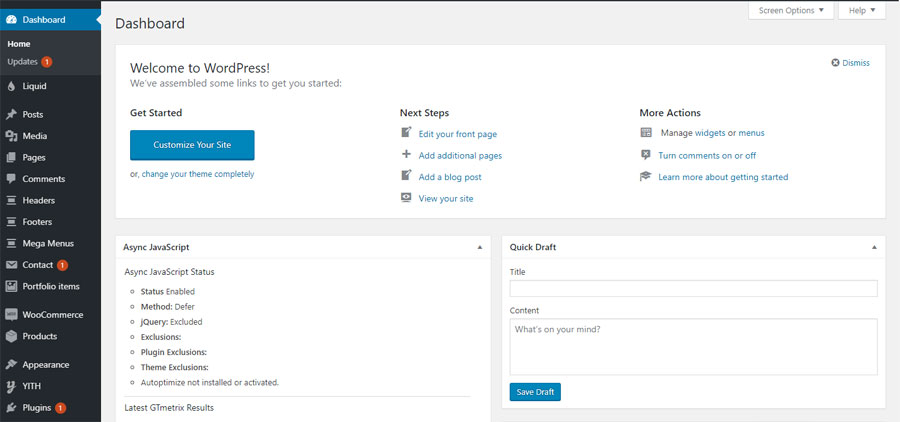The width and height of the screenshot is (900, 422).
Task: Click the Headers menu icon
Action: click(x=11, y=200)
